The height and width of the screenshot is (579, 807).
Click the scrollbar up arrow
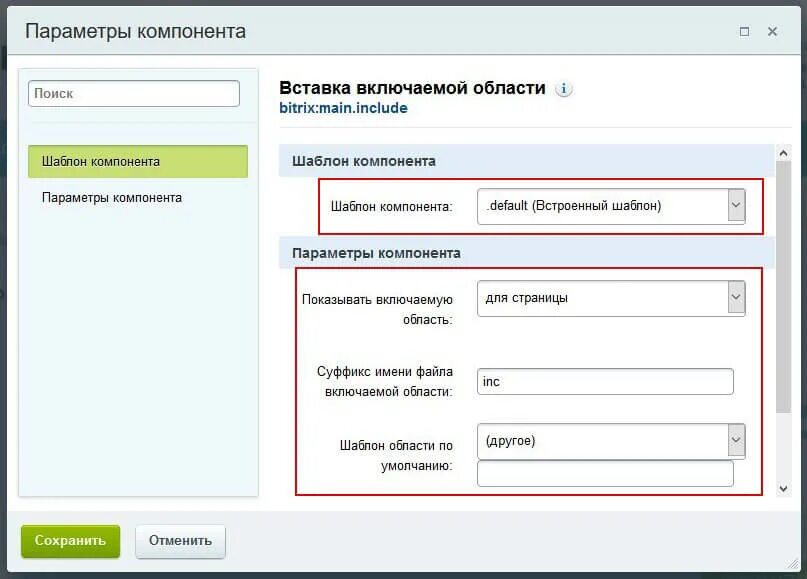coord(783,153)
